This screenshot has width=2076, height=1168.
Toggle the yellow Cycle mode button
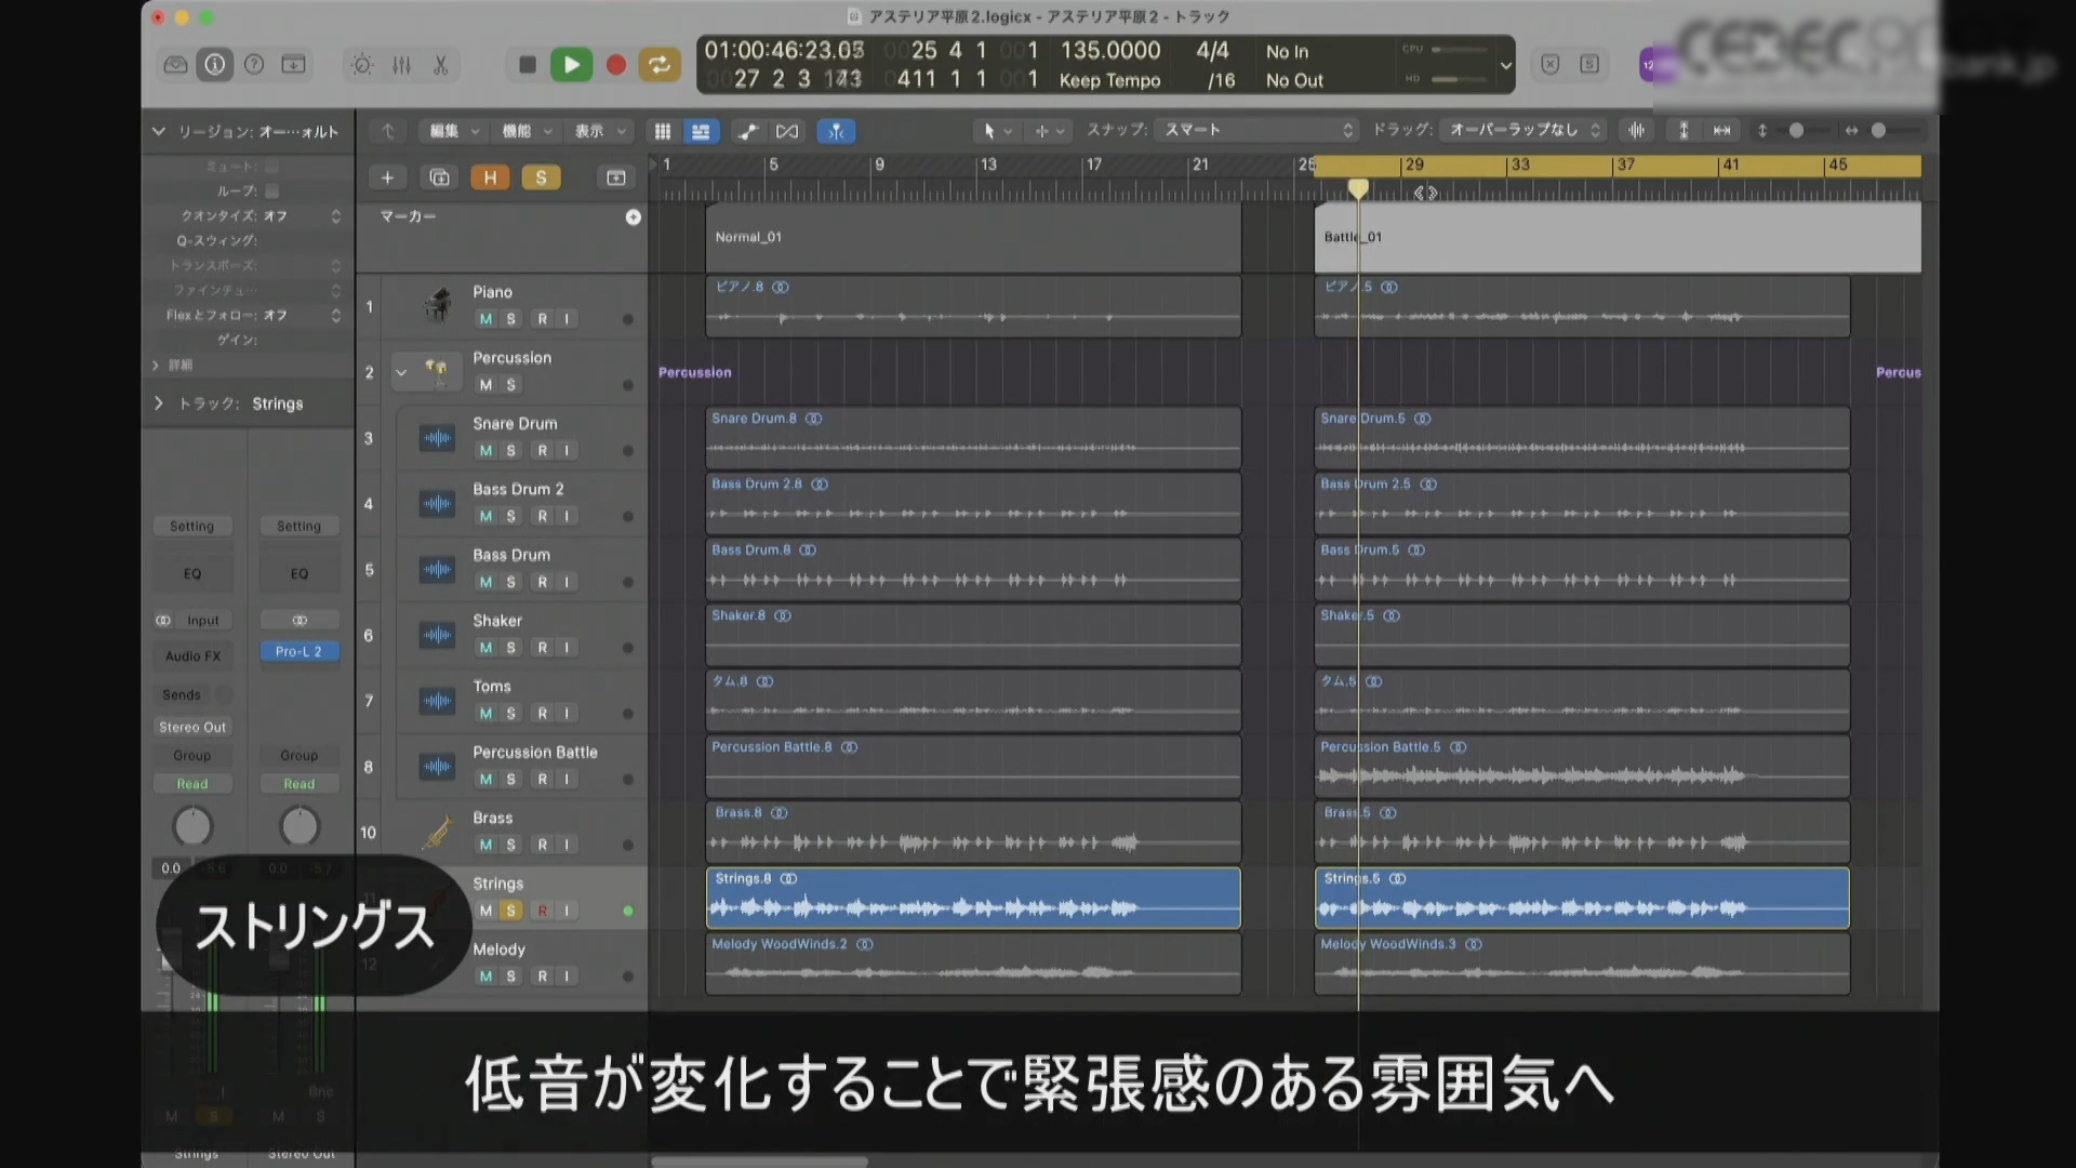tap(659, 65)
